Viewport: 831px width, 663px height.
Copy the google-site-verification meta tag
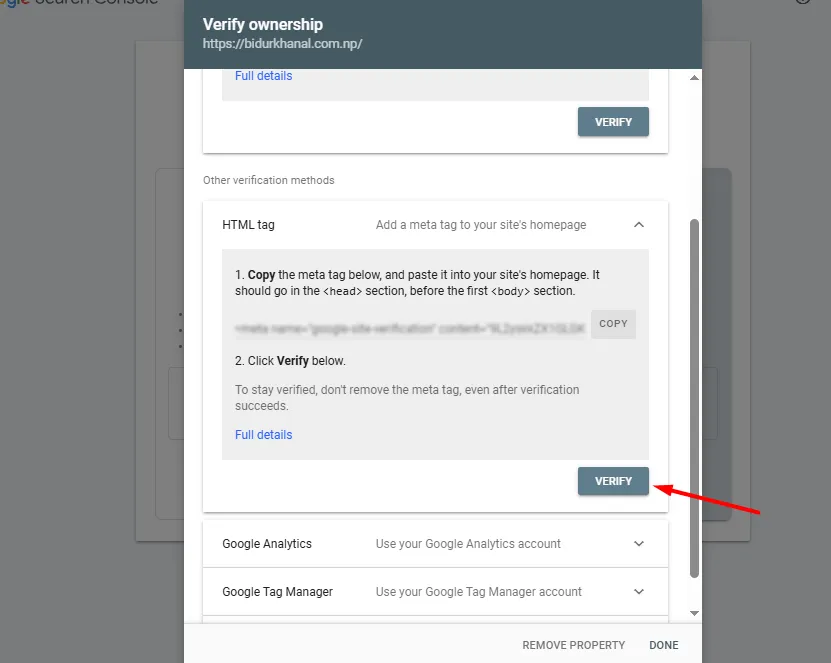click(x=613, y=323)
